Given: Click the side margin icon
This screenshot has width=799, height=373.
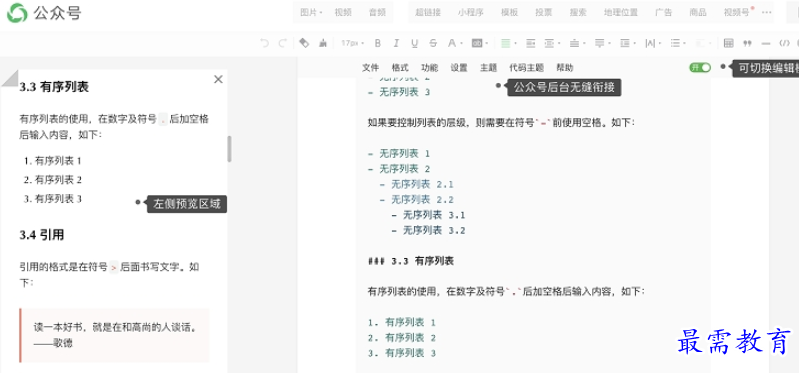Looking at the screenshot, I should point(549,43).
